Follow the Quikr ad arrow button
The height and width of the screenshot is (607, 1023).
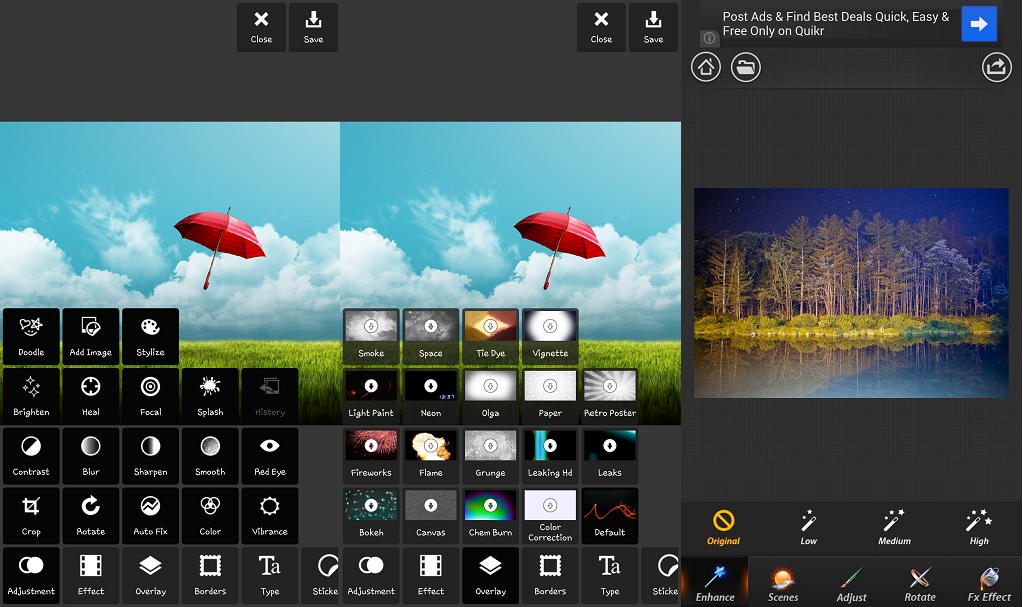click(979, 24)
